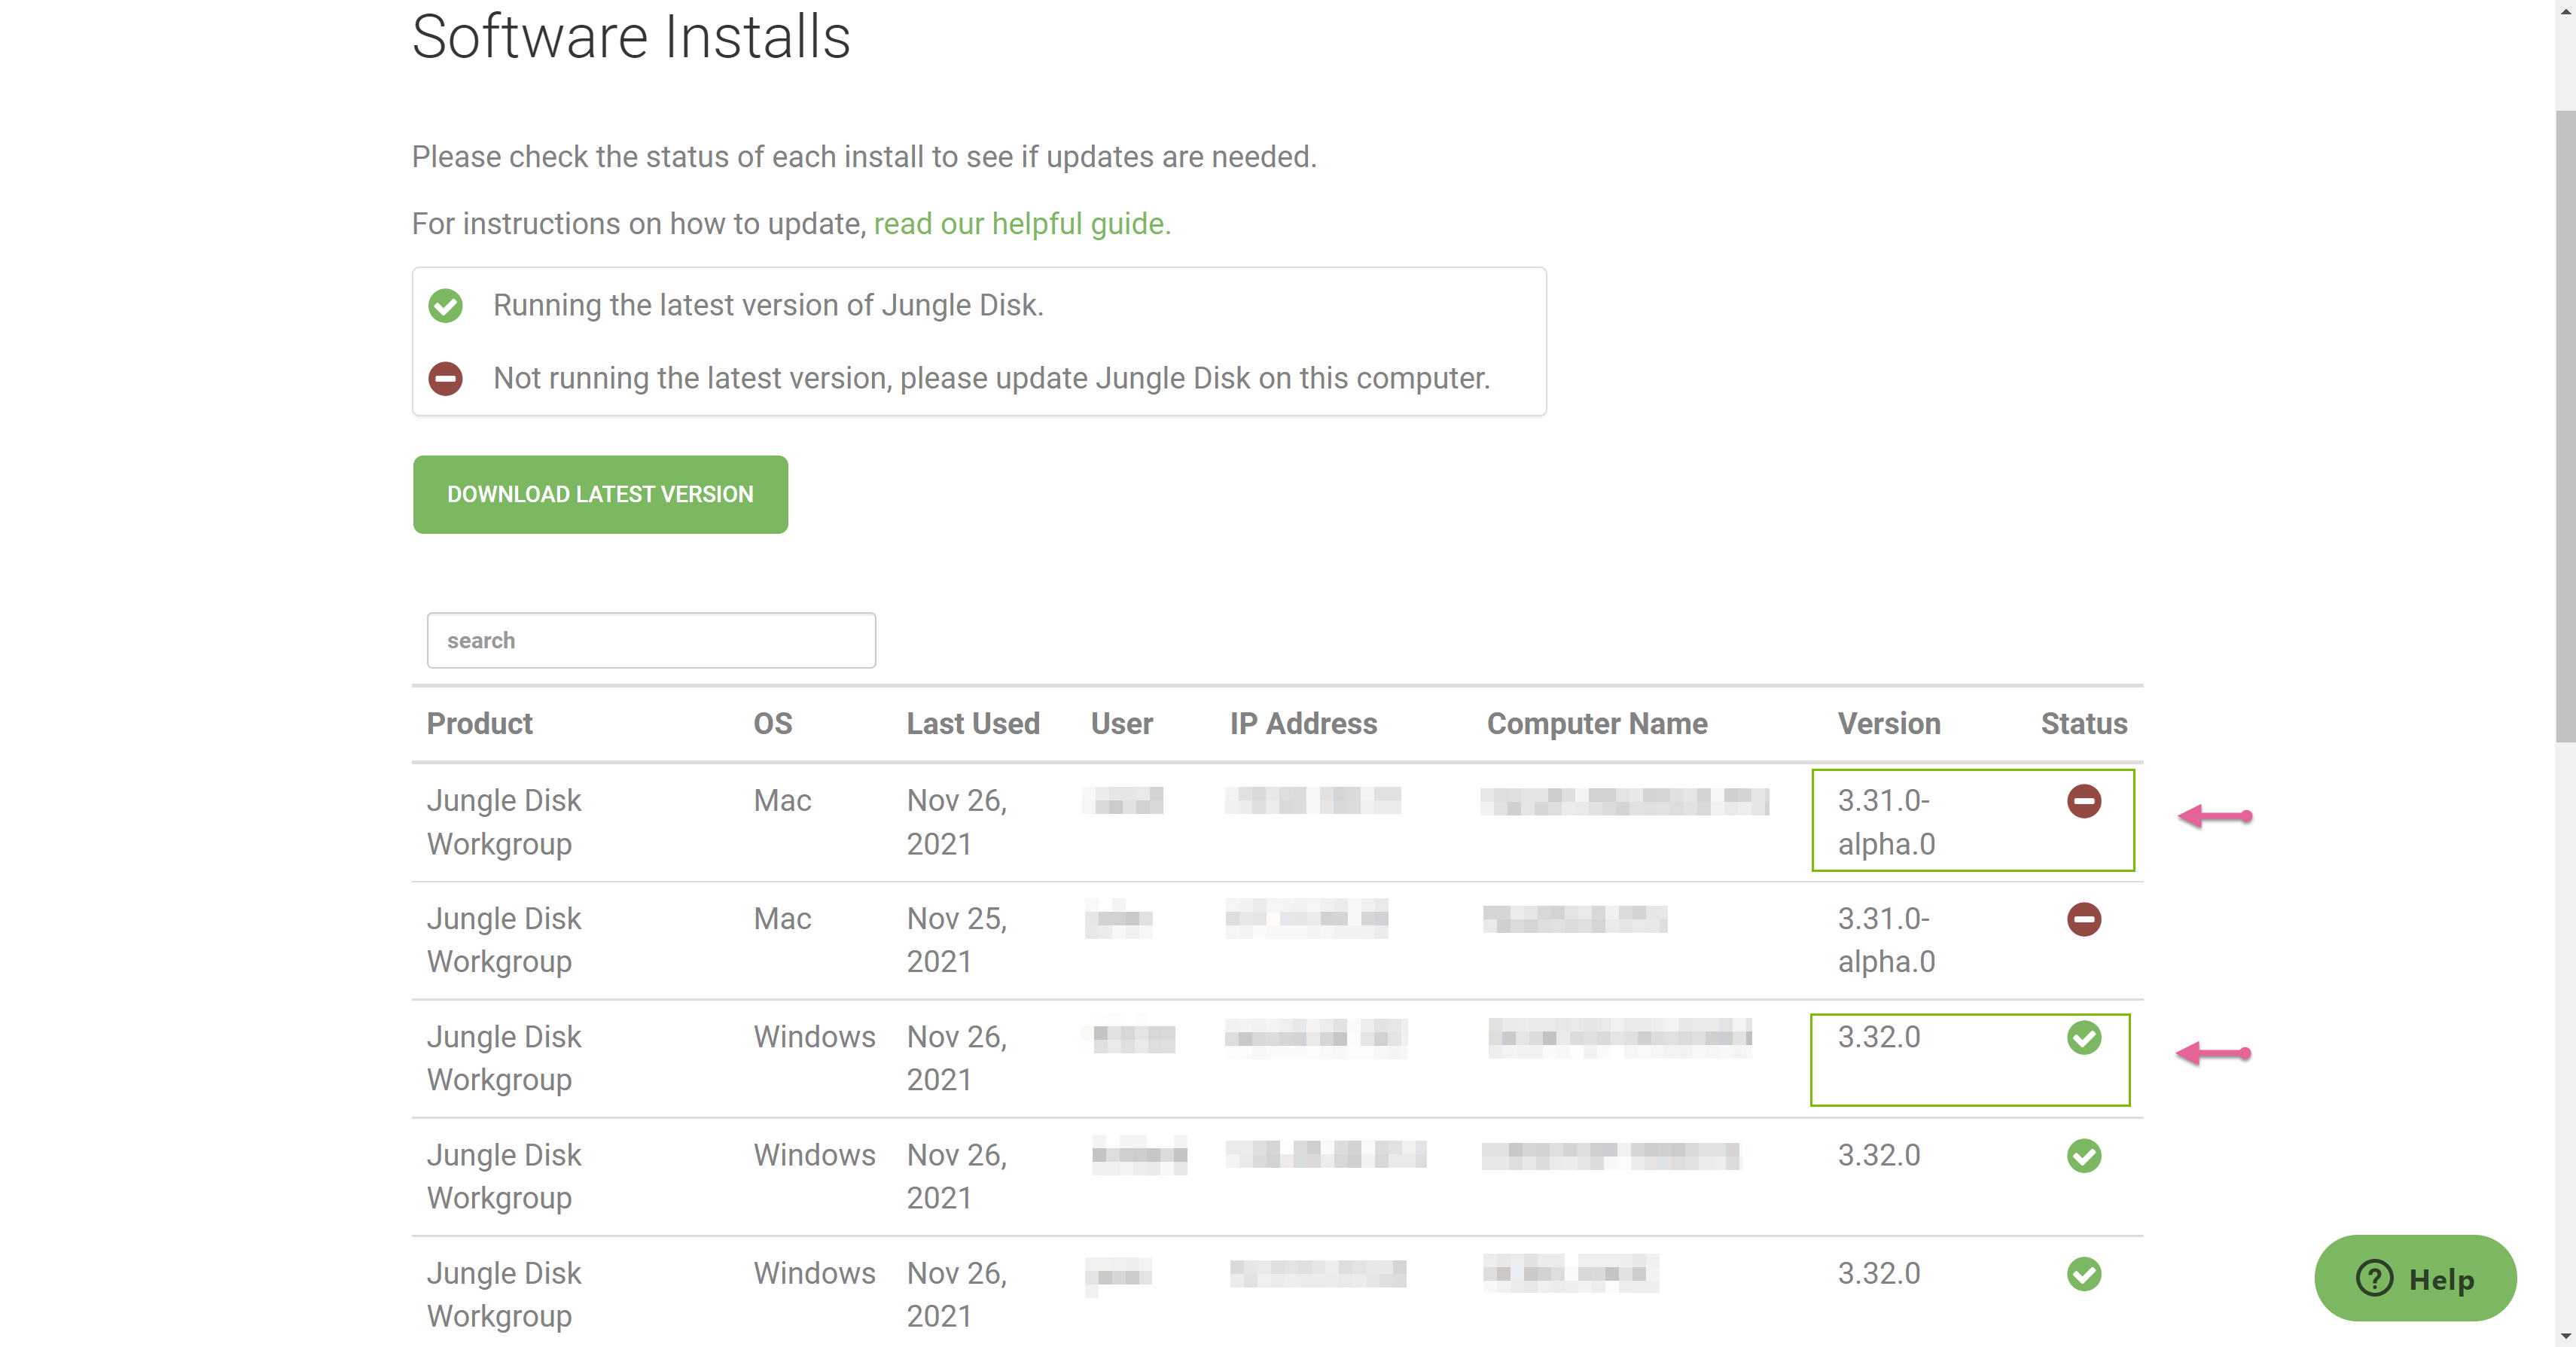Sort by the Computer Name column header
Screen dimensions: 2576x1347
pyautogui.click(x=1597, y=723)
